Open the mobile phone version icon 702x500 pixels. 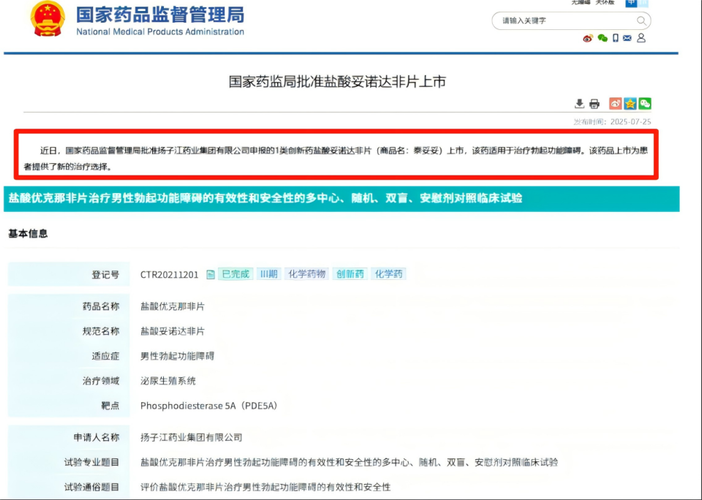[616, 38]
